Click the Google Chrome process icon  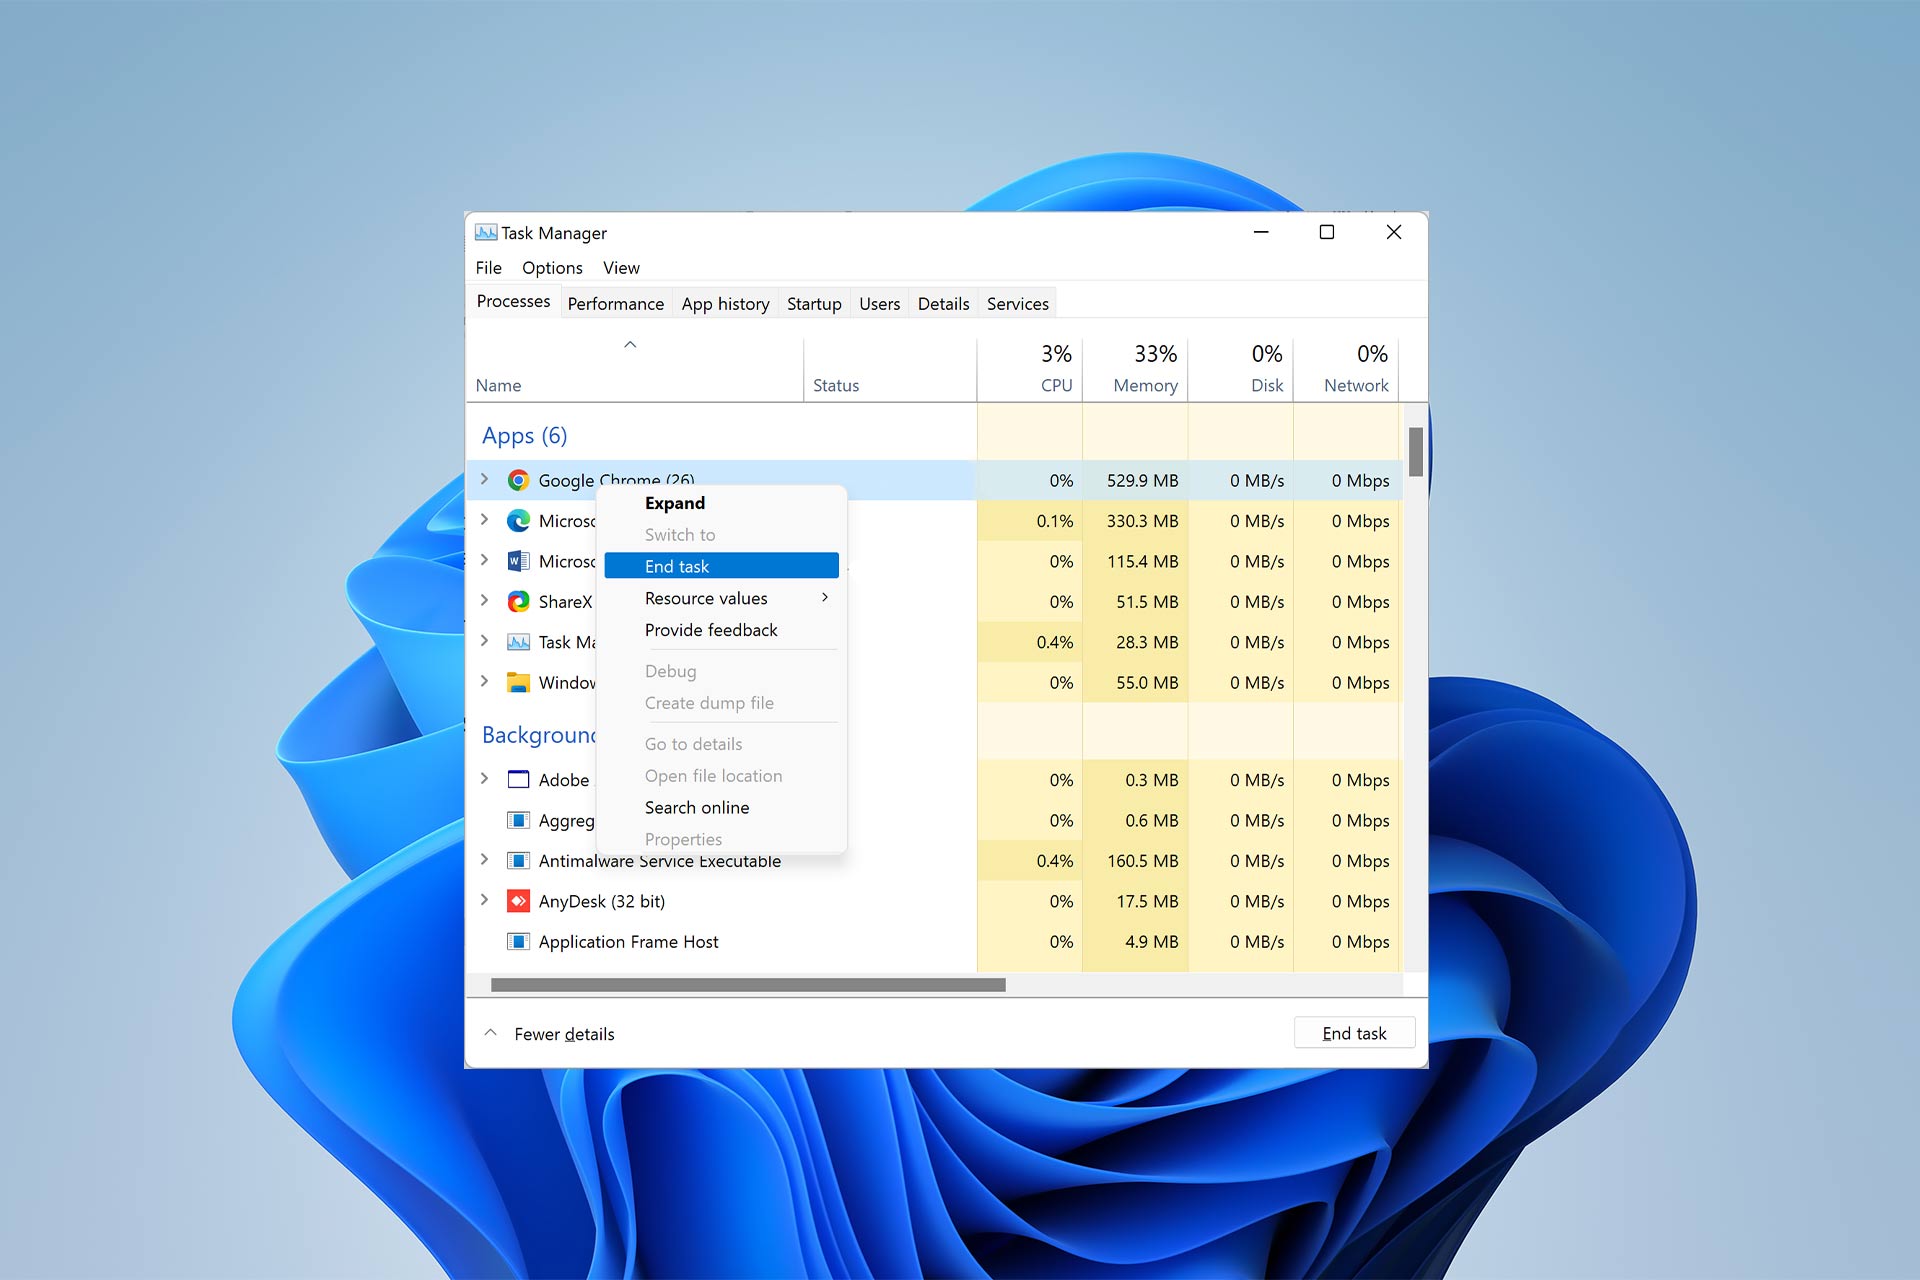tap(518, 481)
